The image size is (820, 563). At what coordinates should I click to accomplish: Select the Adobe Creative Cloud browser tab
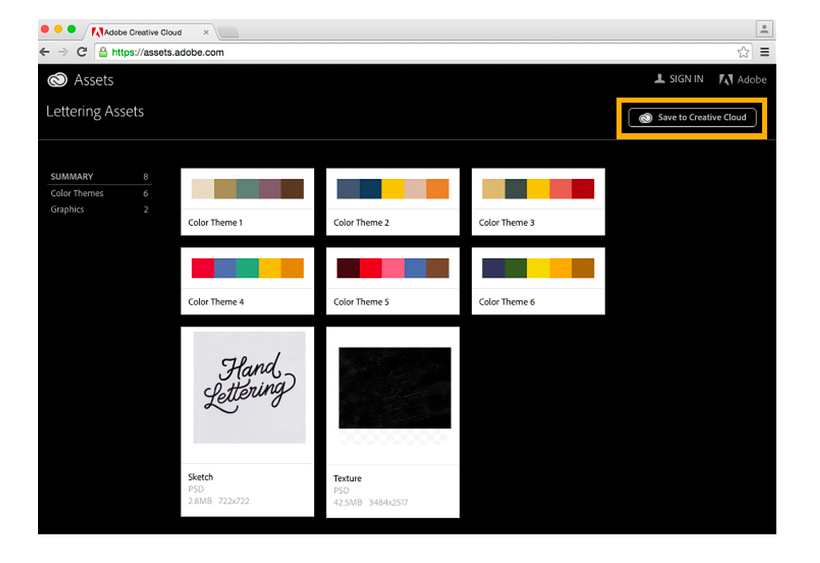[x=150, y=32]
